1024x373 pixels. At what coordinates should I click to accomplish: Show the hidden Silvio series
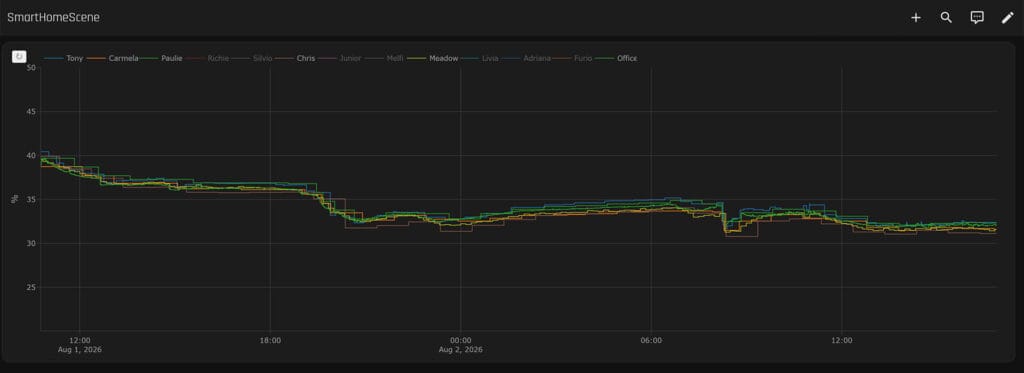(251, 58)
